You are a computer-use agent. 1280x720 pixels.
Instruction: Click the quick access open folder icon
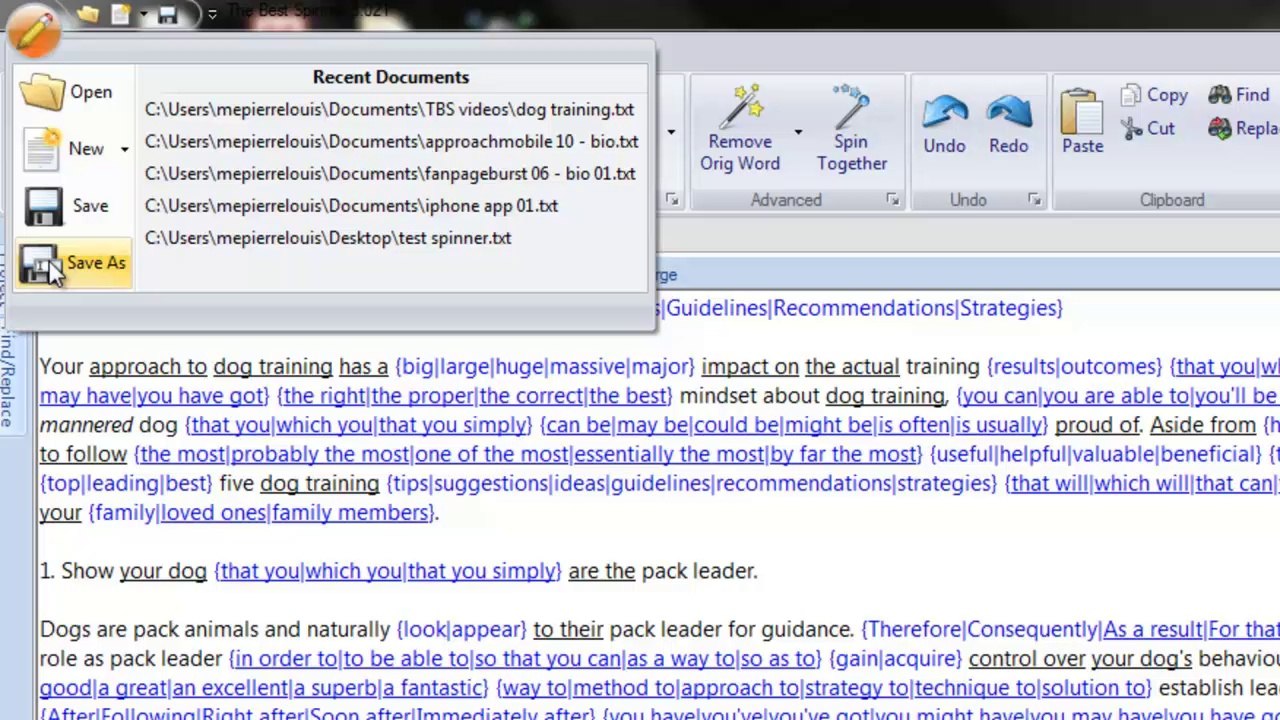tap(89, 14)
